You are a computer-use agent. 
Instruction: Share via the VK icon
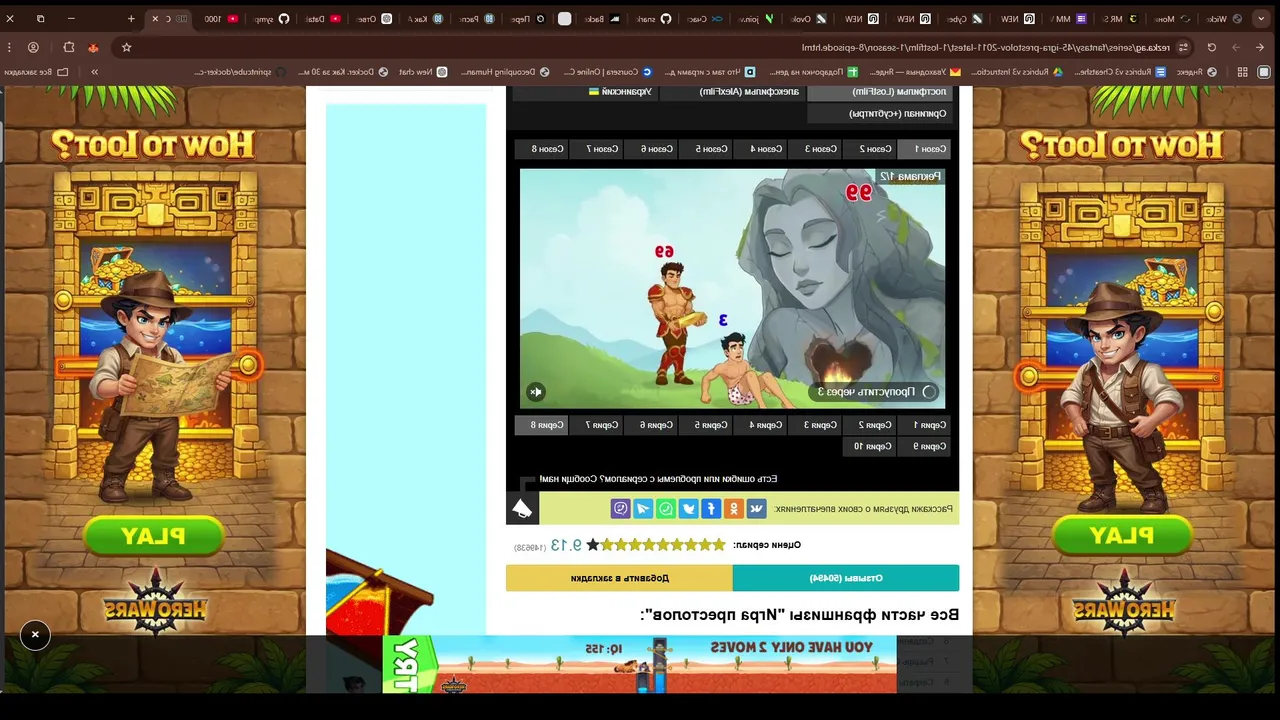pos(757,509)
